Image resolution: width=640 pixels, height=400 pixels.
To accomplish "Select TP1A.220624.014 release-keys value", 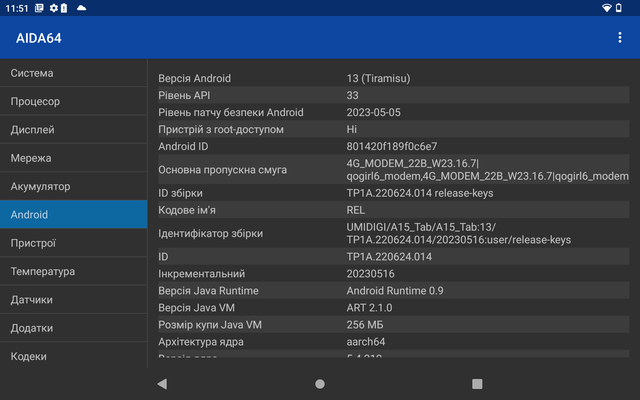I will click(420, 193).
